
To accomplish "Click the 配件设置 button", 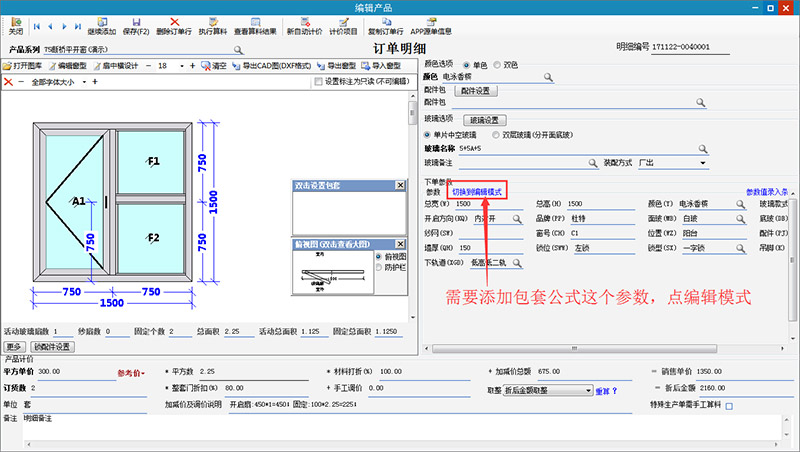I will (476, 91).
